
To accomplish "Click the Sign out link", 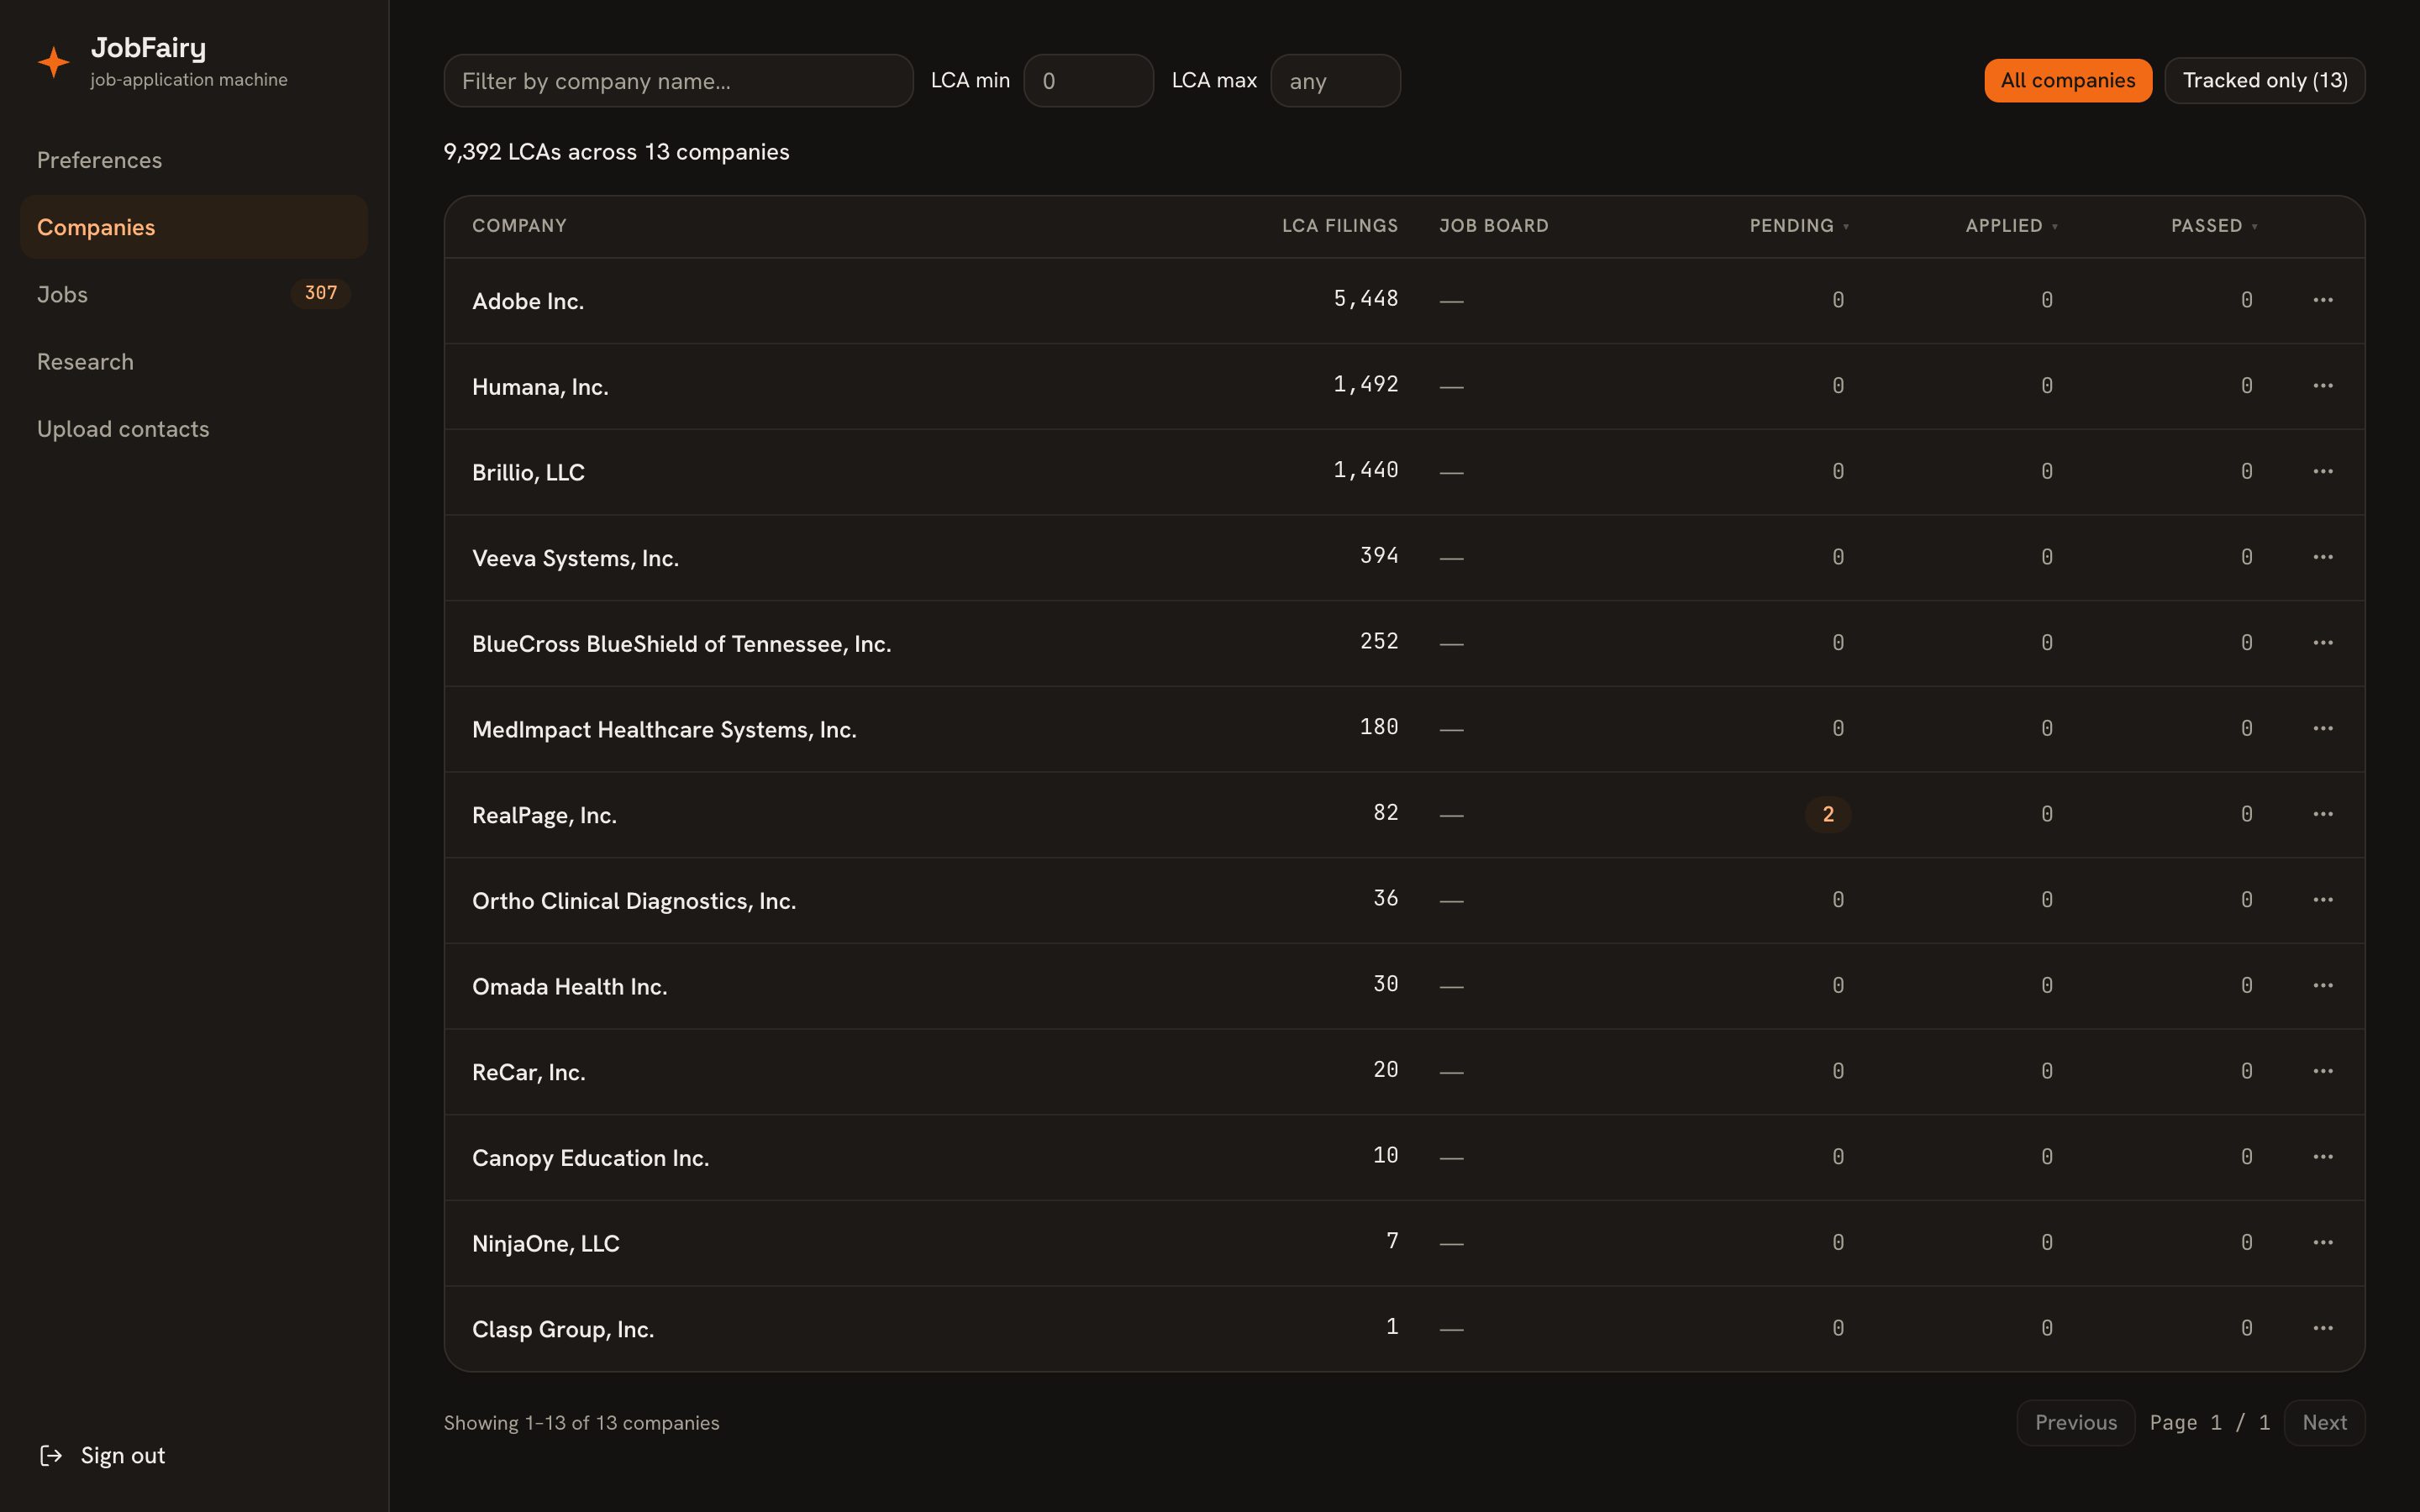I will tap(102, 1455).
